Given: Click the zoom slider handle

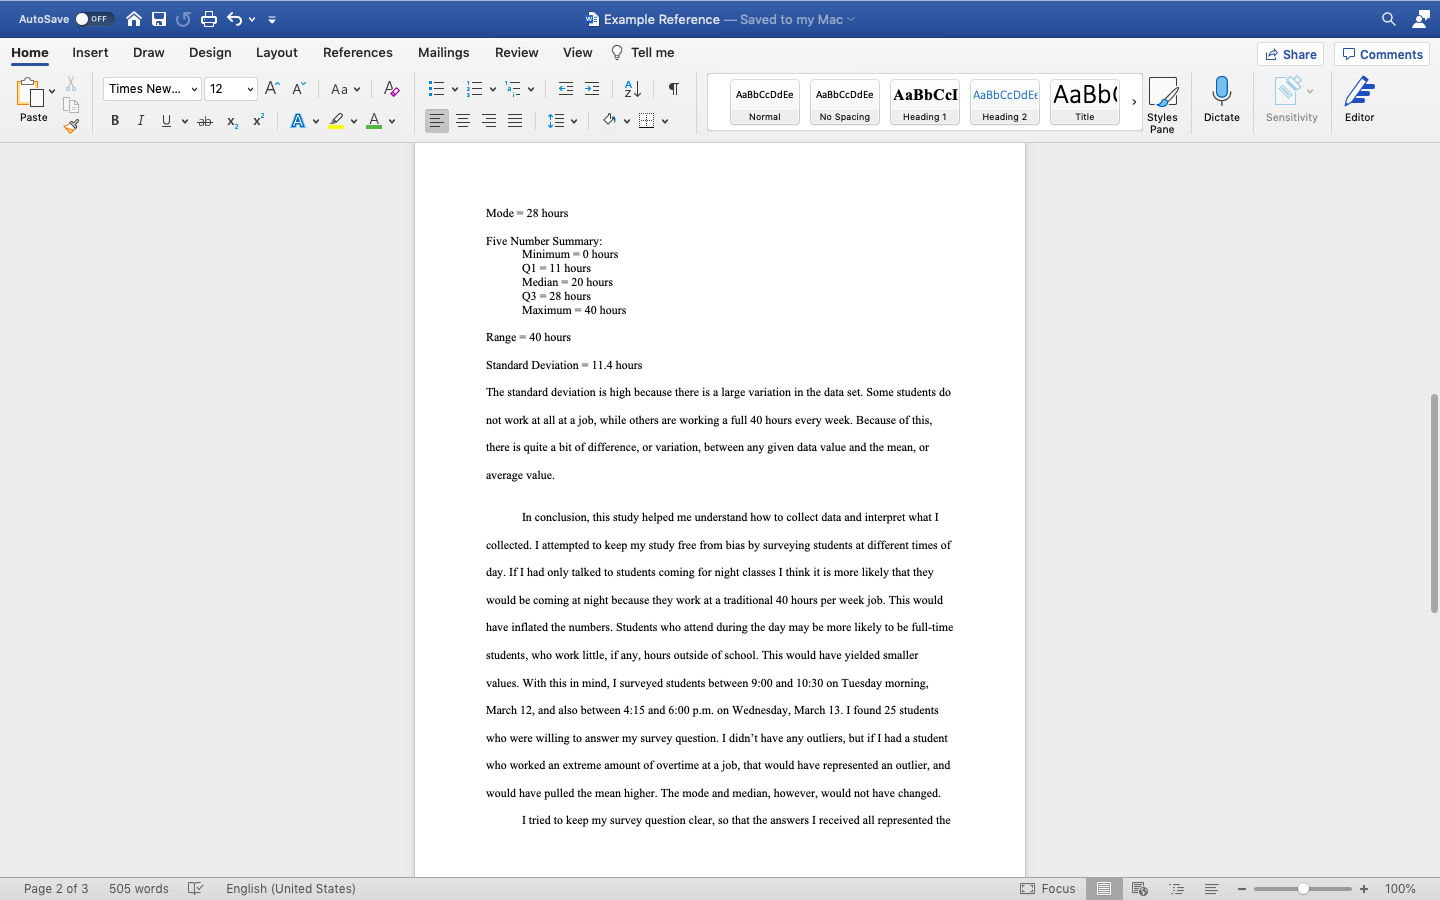Looking at the screenshot, I should click(1303, 888).
